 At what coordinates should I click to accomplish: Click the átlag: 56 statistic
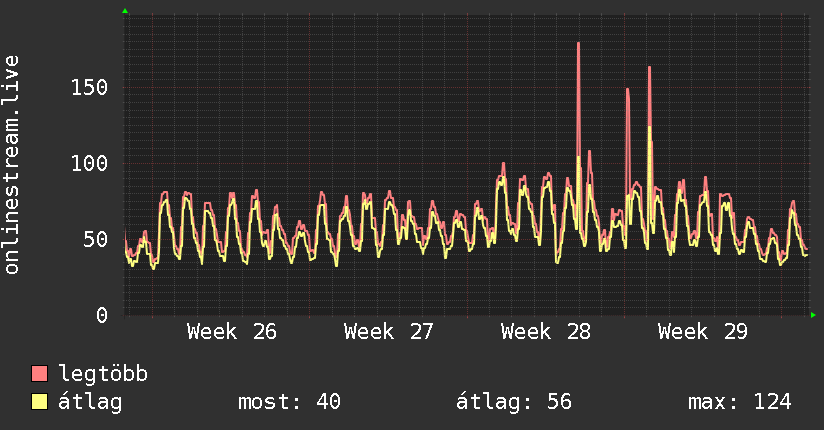pos(513,402)
